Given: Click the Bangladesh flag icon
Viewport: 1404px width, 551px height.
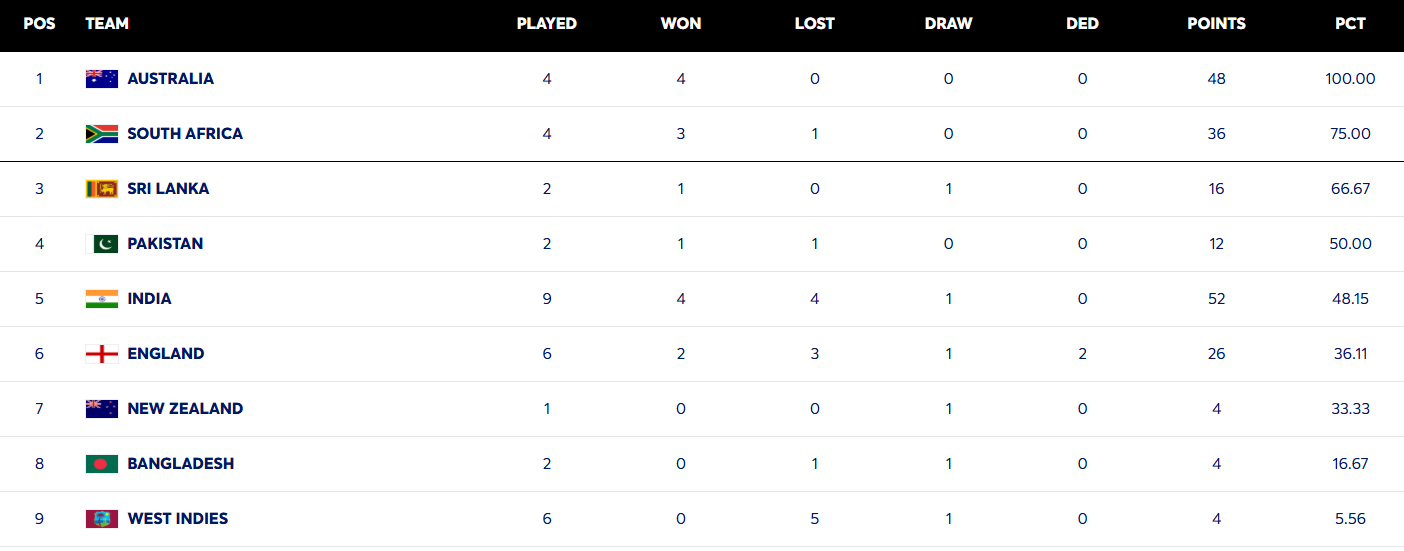Looking at the screenshot, I should [102, 464].
